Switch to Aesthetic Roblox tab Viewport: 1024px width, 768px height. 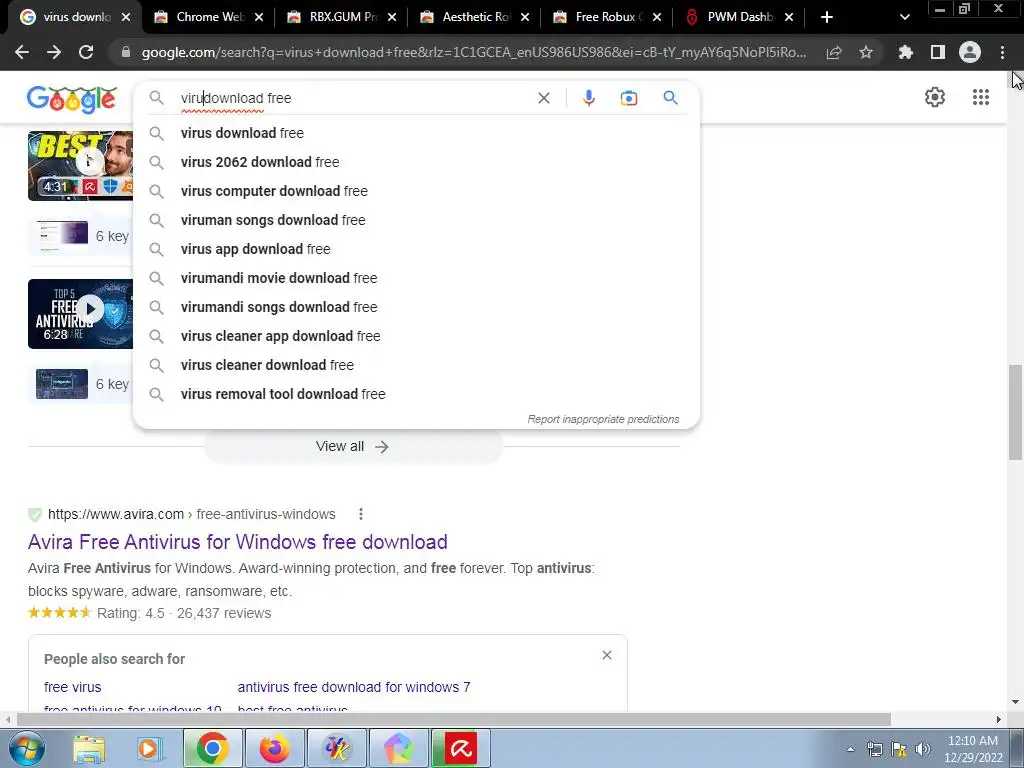[x=475, y=17]
